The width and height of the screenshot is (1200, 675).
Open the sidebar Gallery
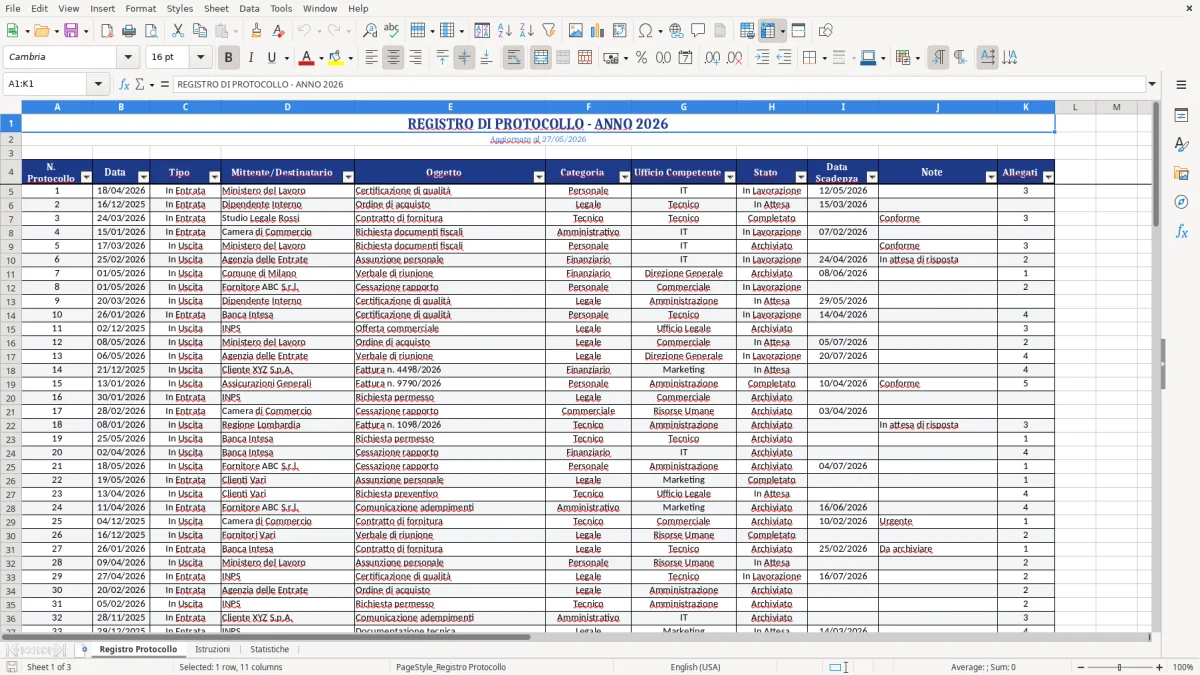[x=1181, y=173]
